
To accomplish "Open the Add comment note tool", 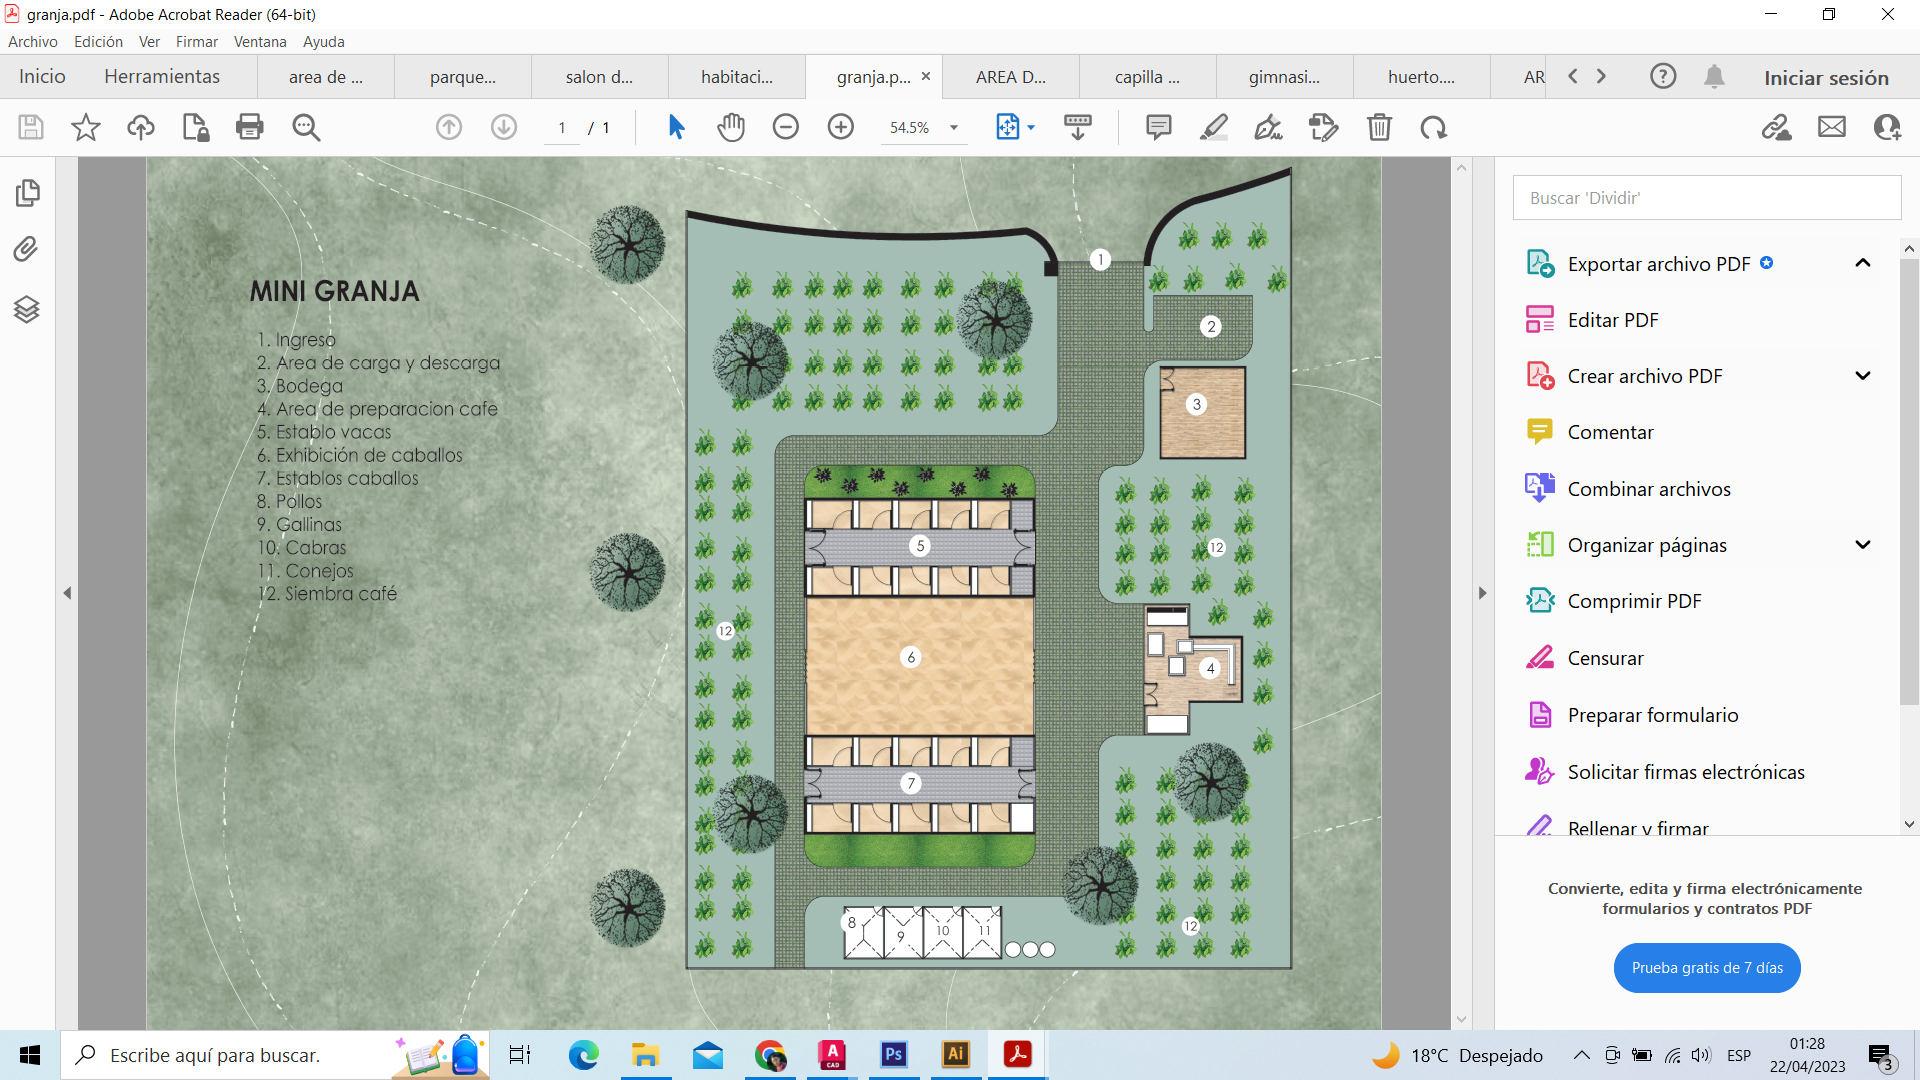I will [1158, 127].
